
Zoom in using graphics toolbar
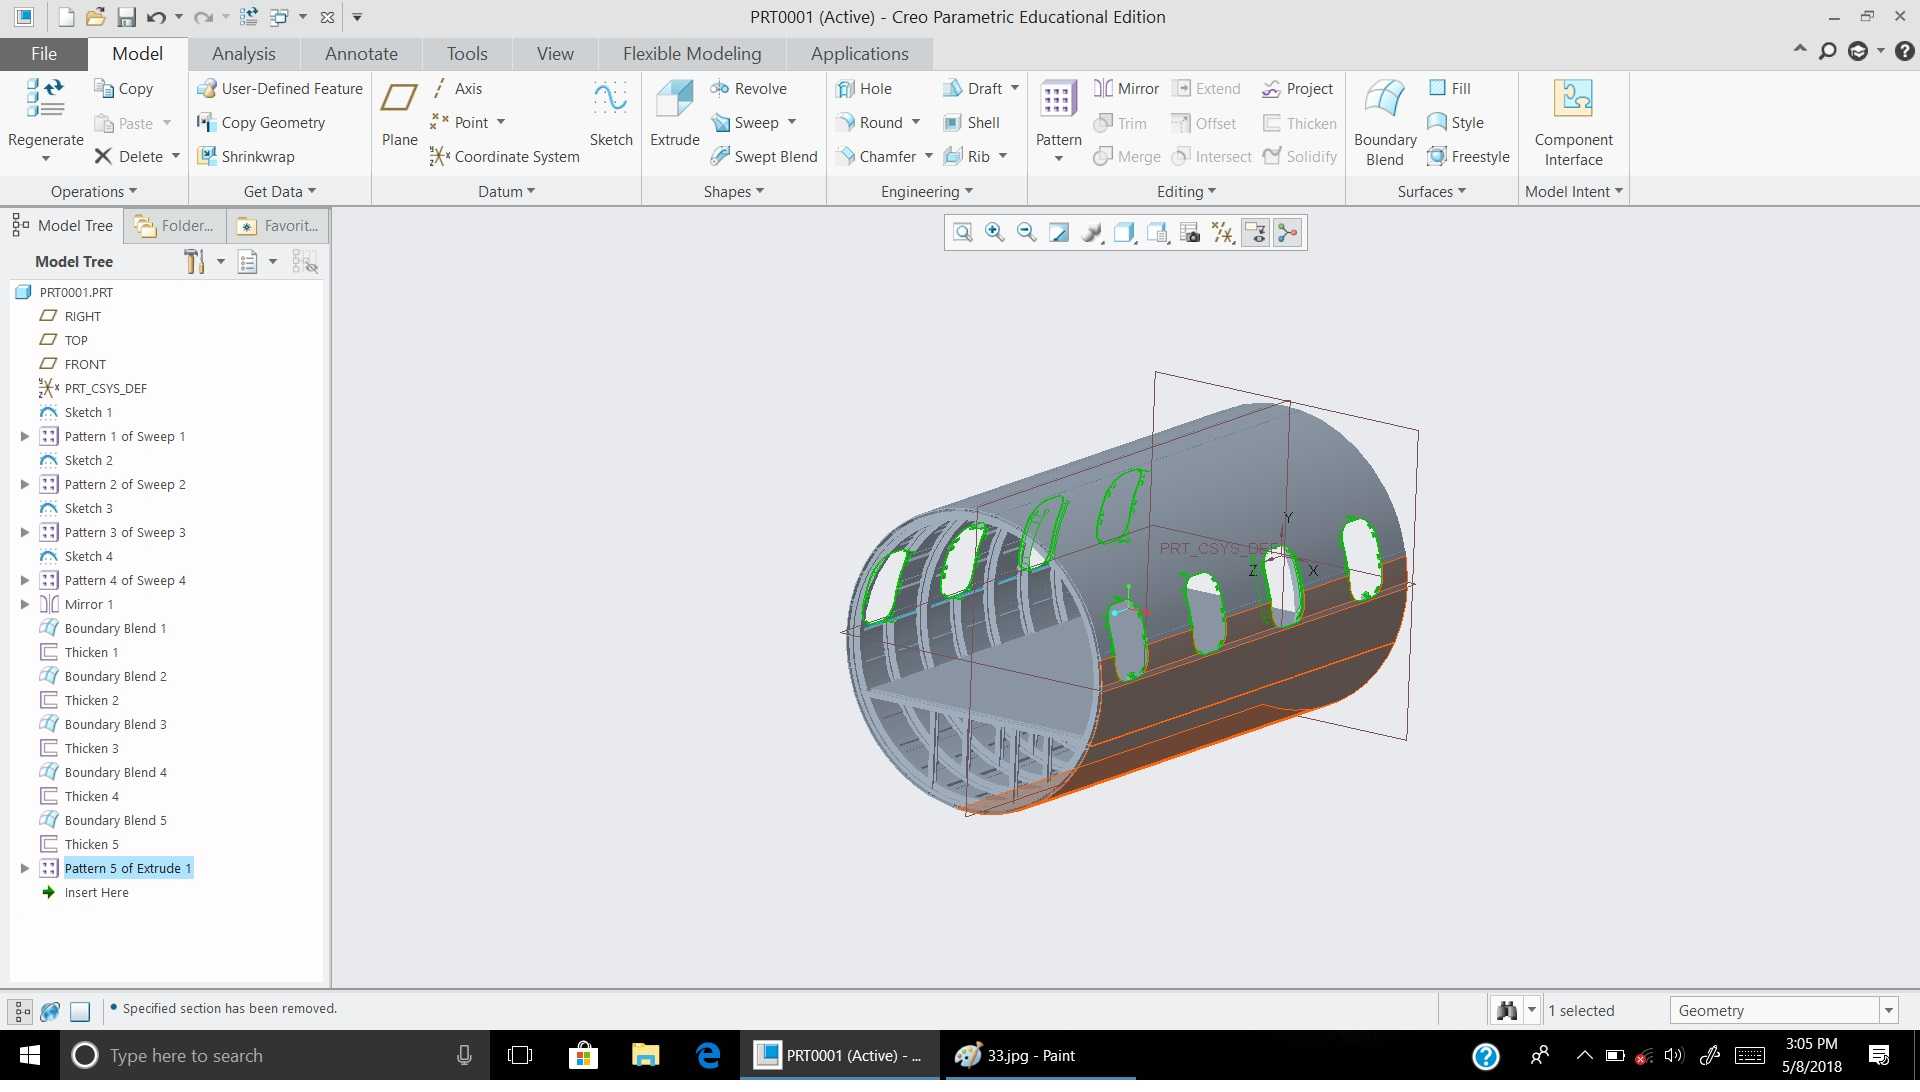coord(994,233)
